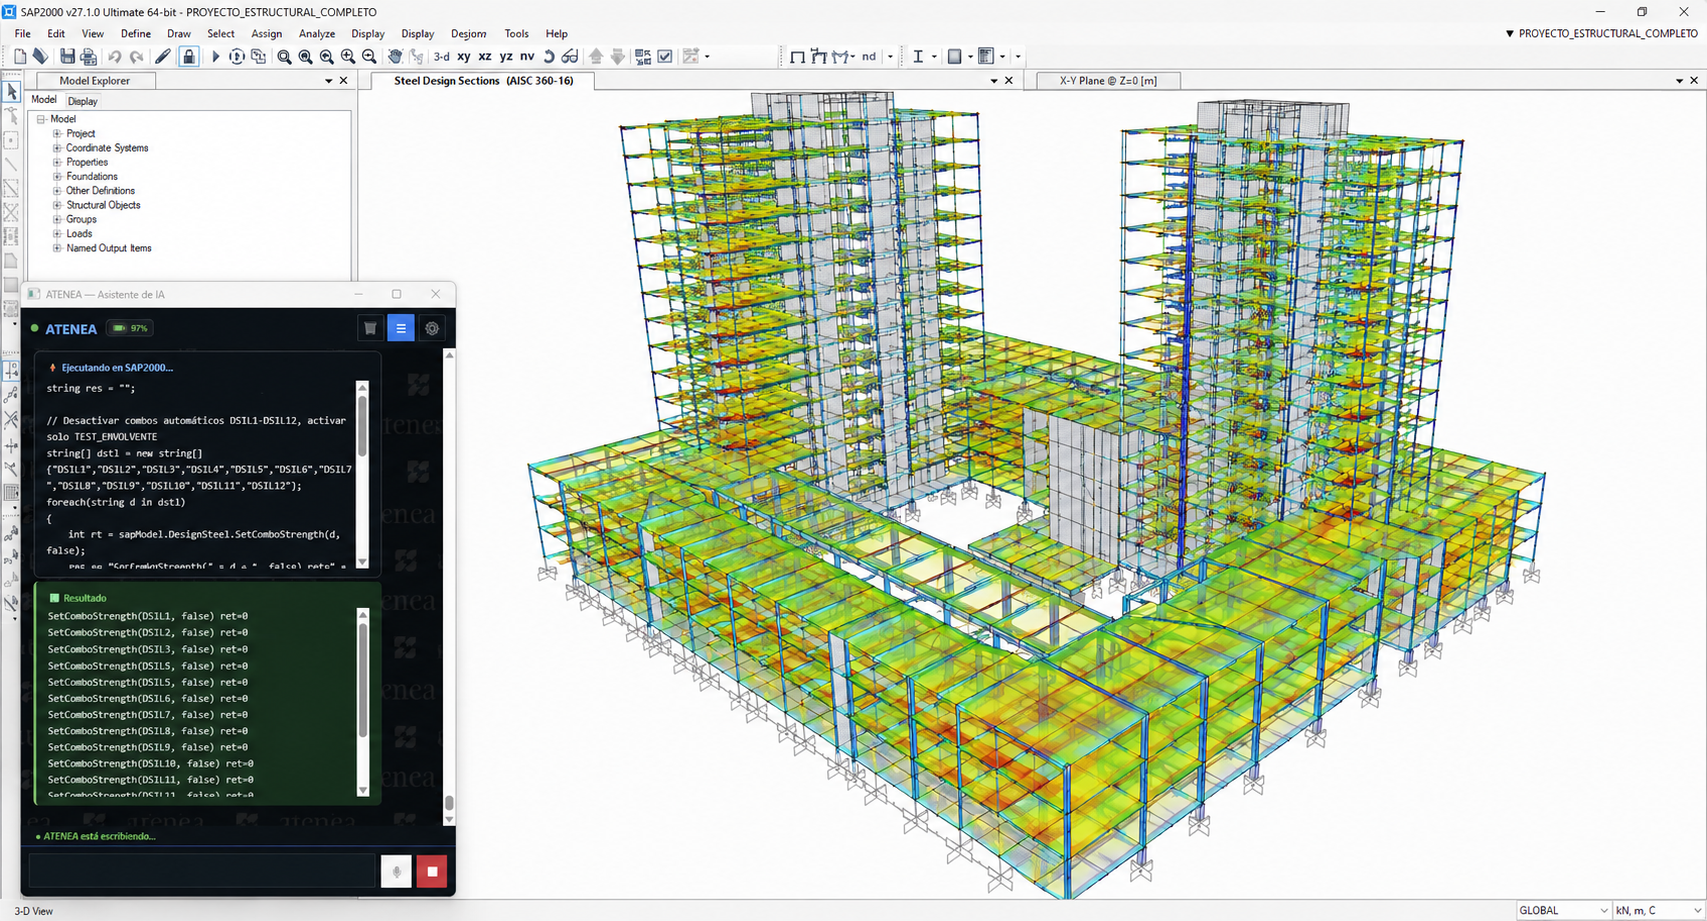Viewport: 1707px width, 921px height.
Task: Toggle the Set Display Options checkmark icon
Action: coord(665,57)
